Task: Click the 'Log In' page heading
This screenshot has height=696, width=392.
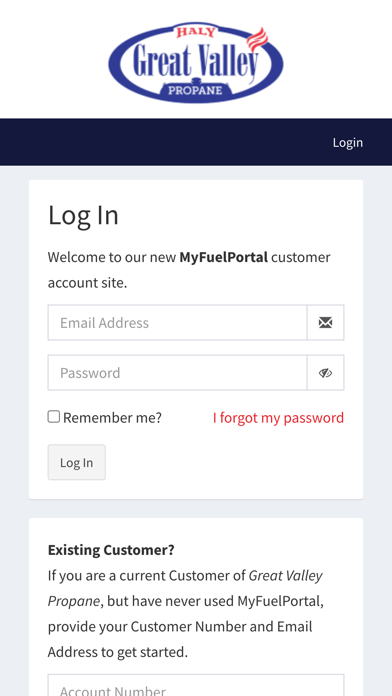Action: click(x=83, y=216)
